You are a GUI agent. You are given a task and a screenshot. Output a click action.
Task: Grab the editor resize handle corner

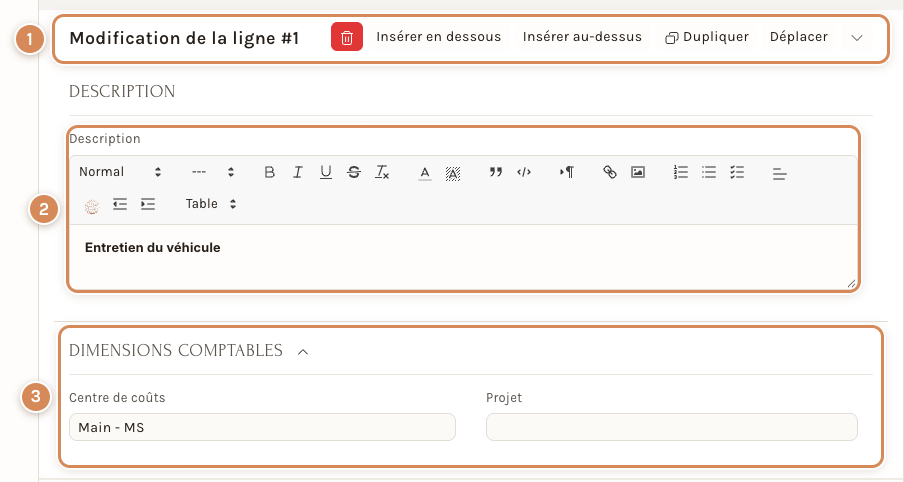pyautogui.click(x=852, y=283)
